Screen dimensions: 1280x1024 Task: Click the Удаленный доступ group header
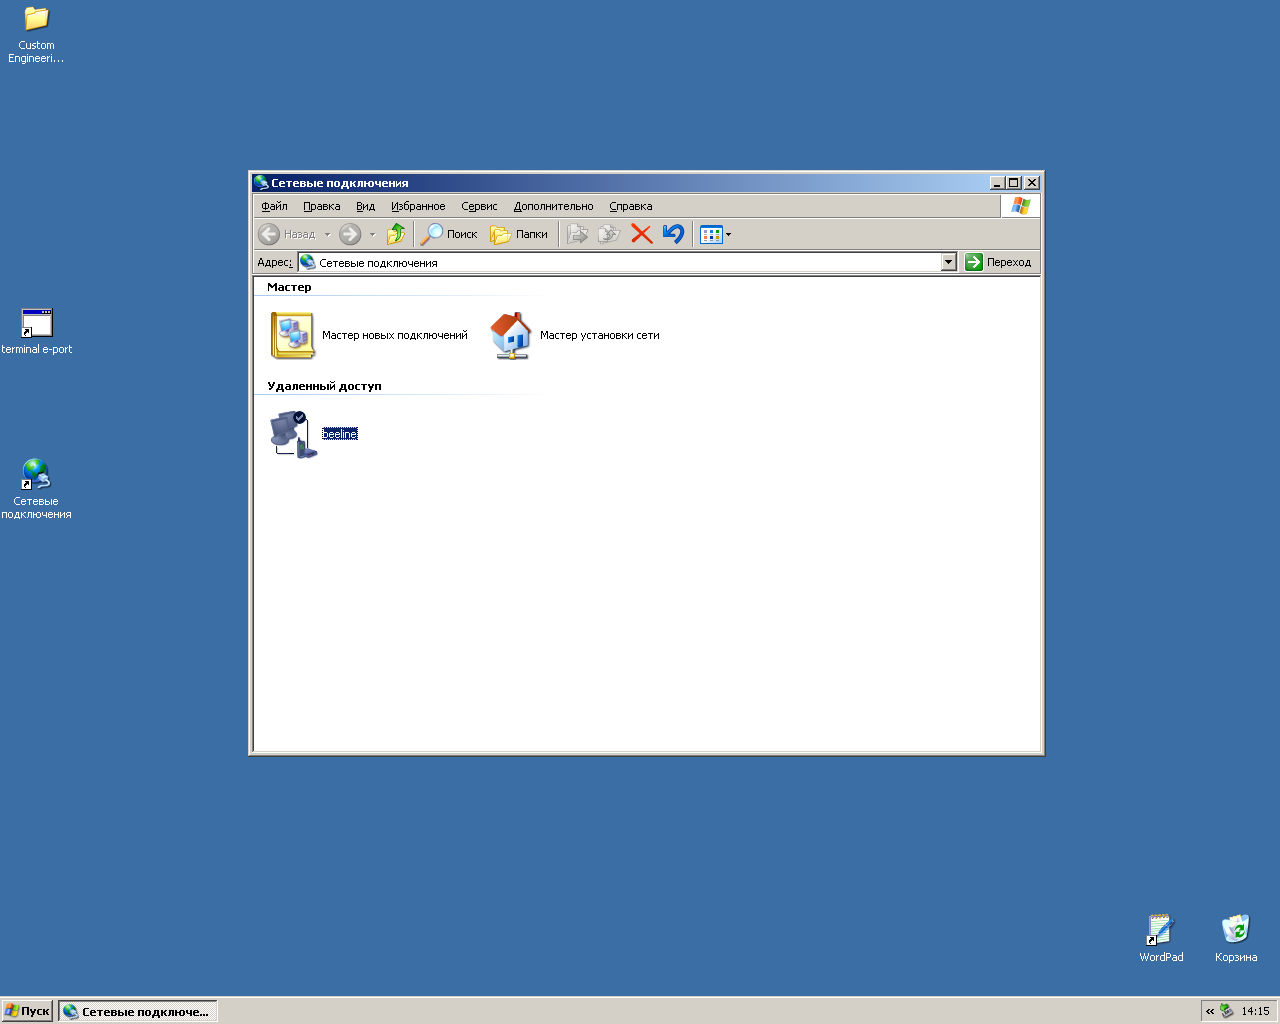point(324,386)
